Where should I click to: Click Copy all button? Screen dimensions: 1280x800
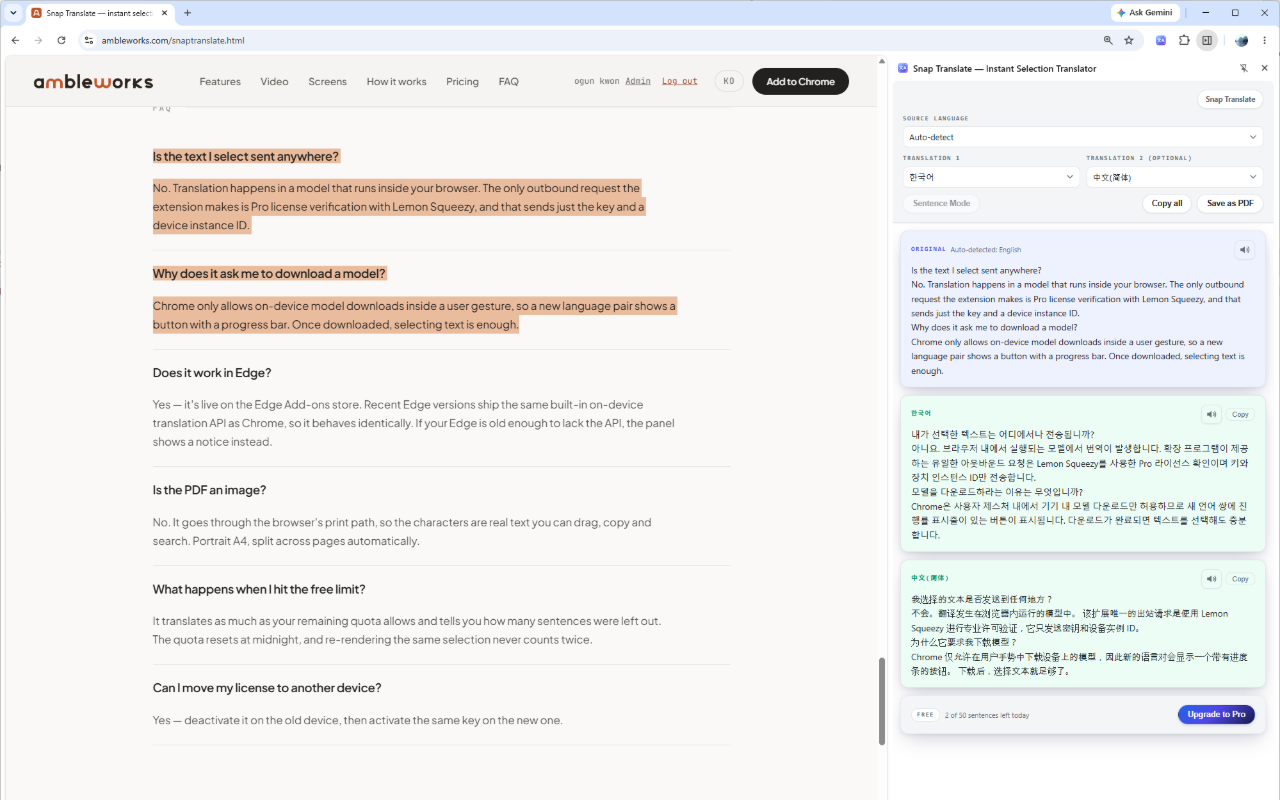click(1167, 203)
